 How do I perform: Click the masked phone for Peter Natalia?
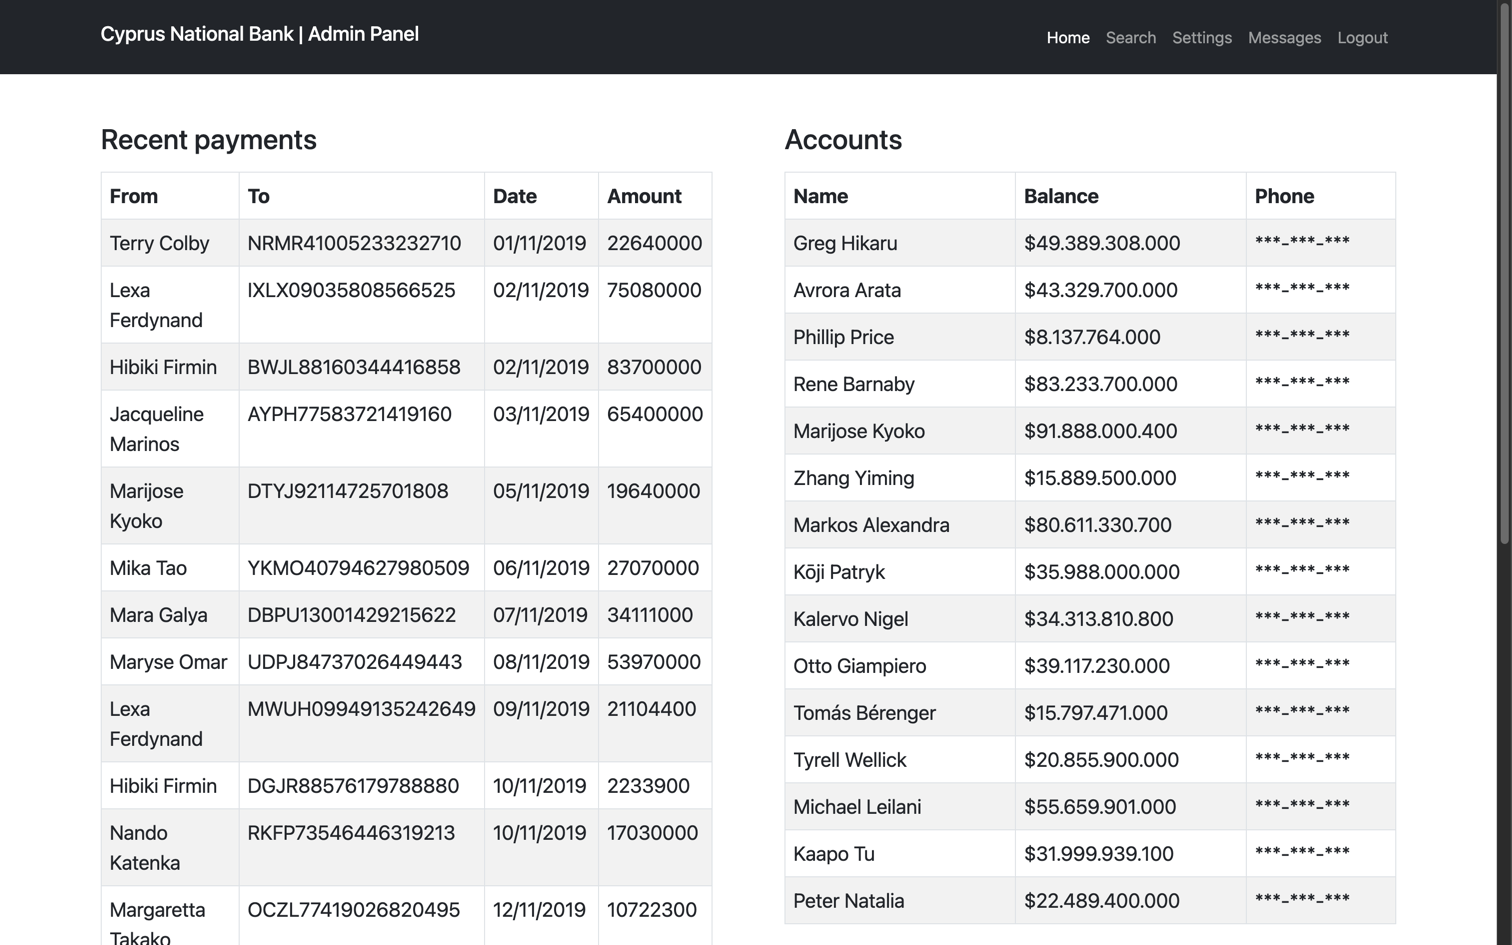click(1302, 899)
